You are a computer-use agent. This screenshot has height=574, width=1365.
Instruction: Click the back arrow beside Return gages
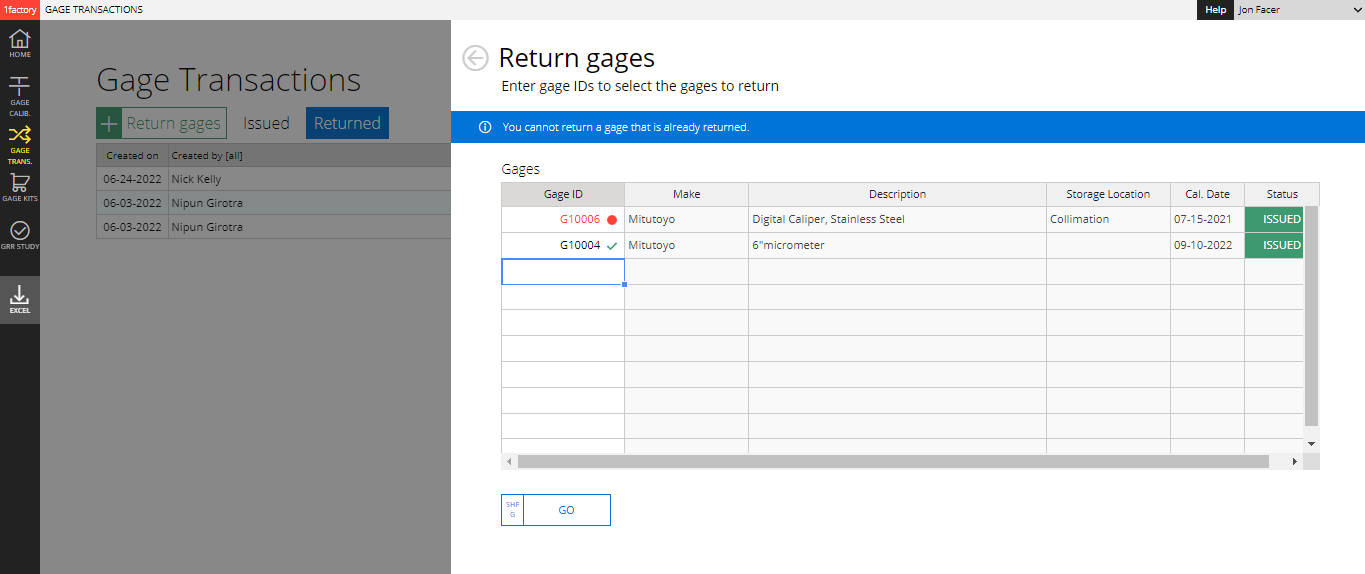475,58
